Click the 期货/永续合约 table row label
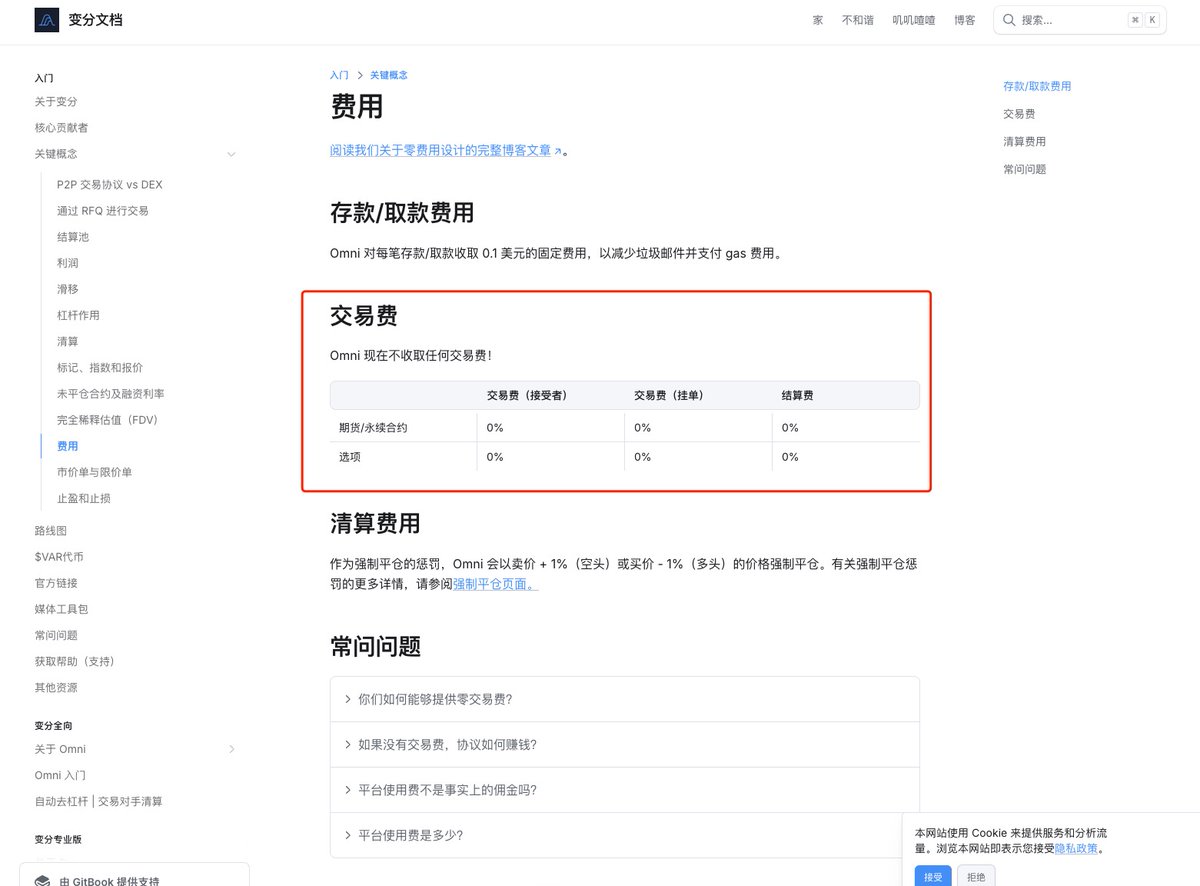Viewport: 1200px width, 886px height. [373, 428]
